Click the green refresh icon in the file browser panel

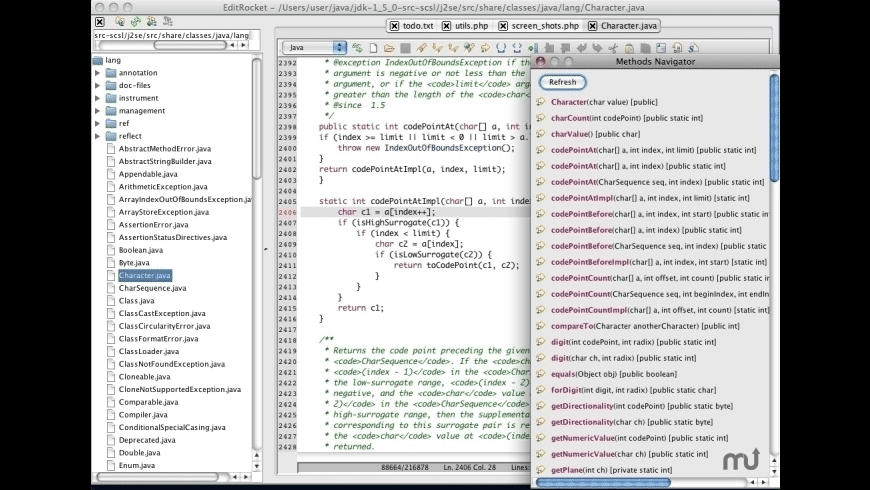[x=136, y=22]
